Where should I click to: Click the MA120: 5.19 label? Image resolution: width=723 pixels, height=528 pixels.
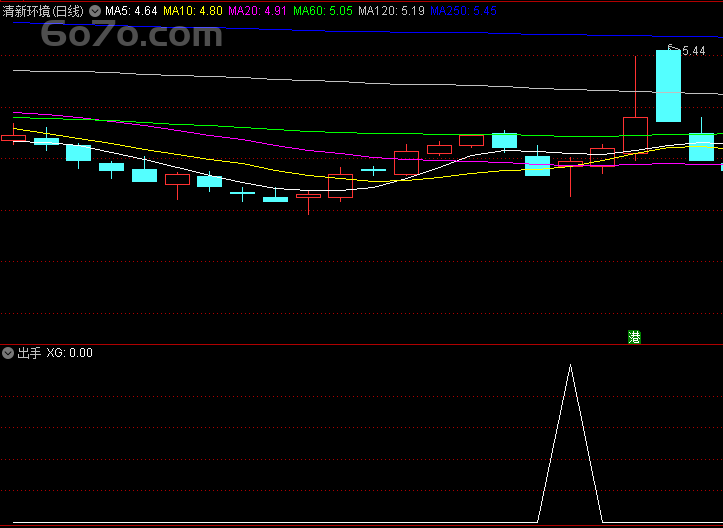point(391,11)
